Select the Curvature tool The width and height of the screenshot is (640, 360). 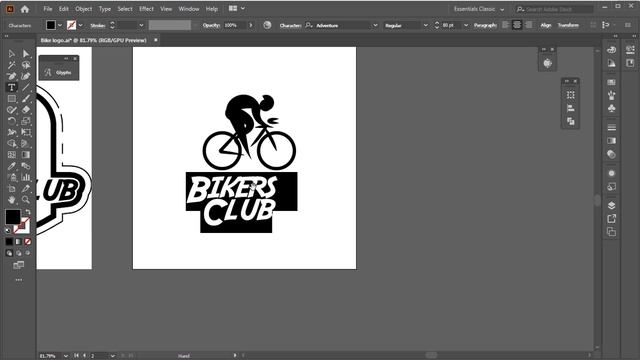[26, 76]
